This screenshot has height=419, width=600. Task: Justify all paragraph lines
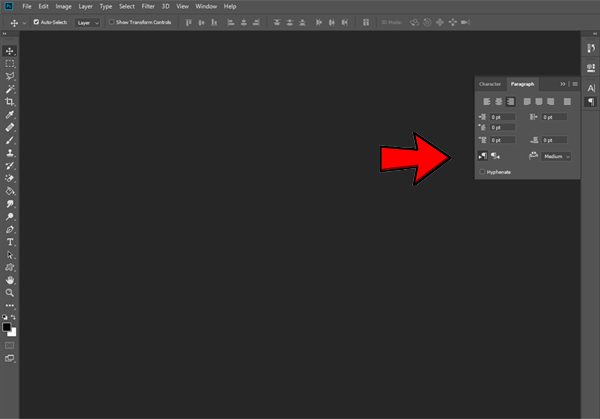(x=567, y=101)
